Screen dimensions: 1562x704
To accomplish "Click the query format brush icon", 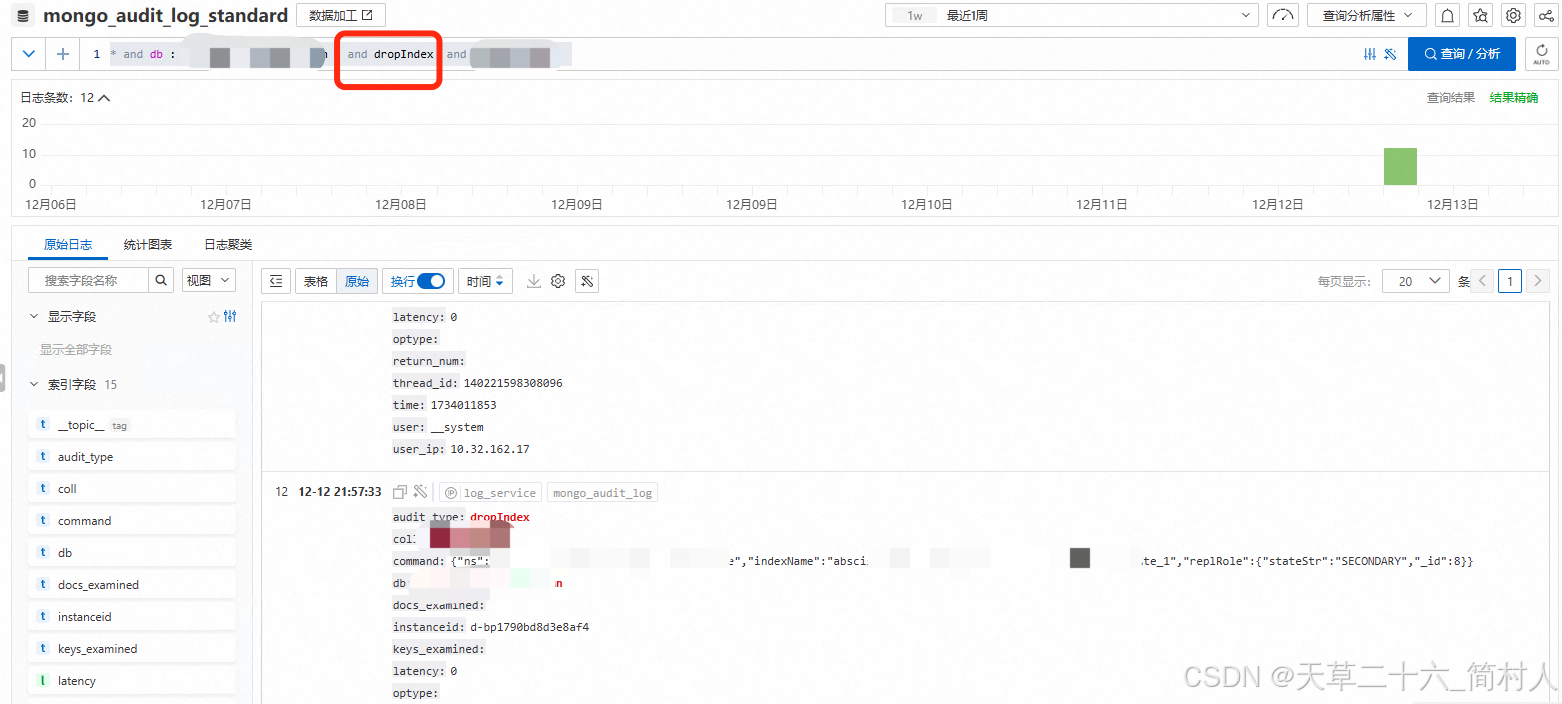I will coord(1390,54).
